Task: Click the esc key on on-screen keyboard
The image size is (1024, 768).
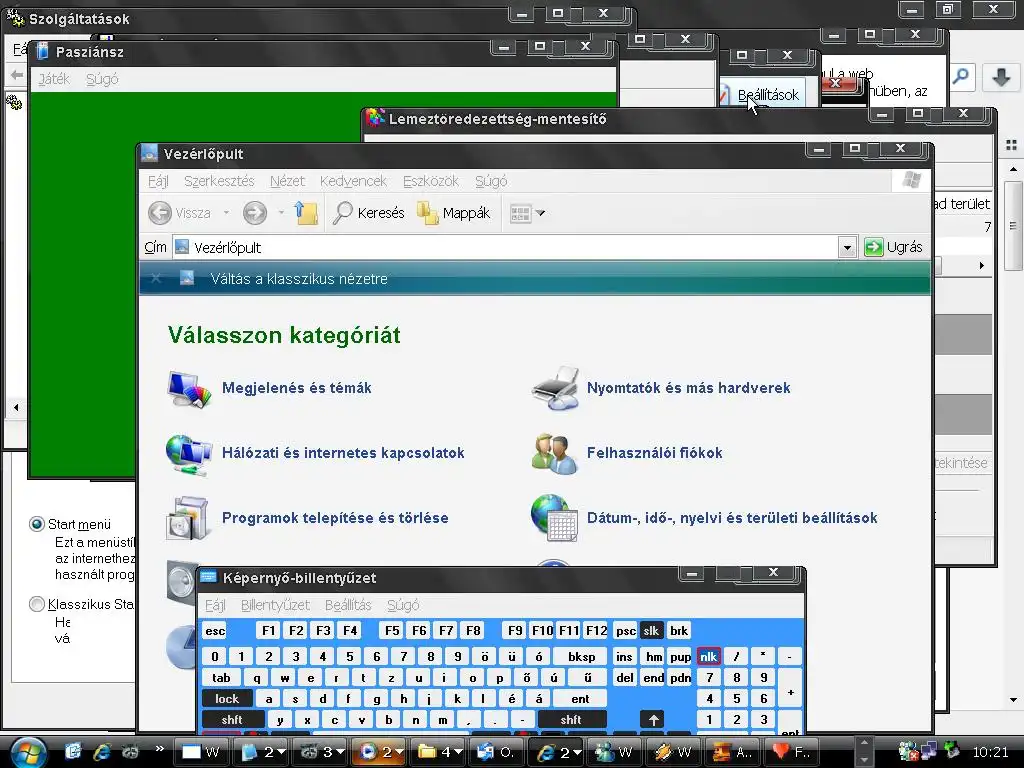Action: (215, 631)
